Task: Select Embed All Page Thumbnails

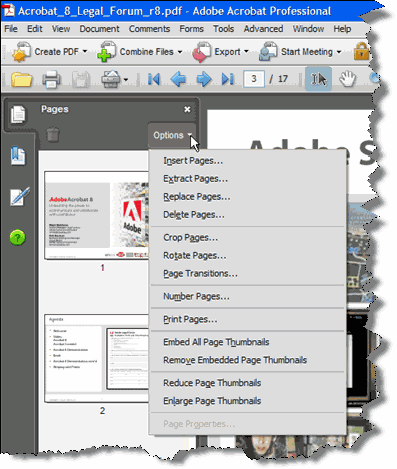Action: tap(247, 342)
